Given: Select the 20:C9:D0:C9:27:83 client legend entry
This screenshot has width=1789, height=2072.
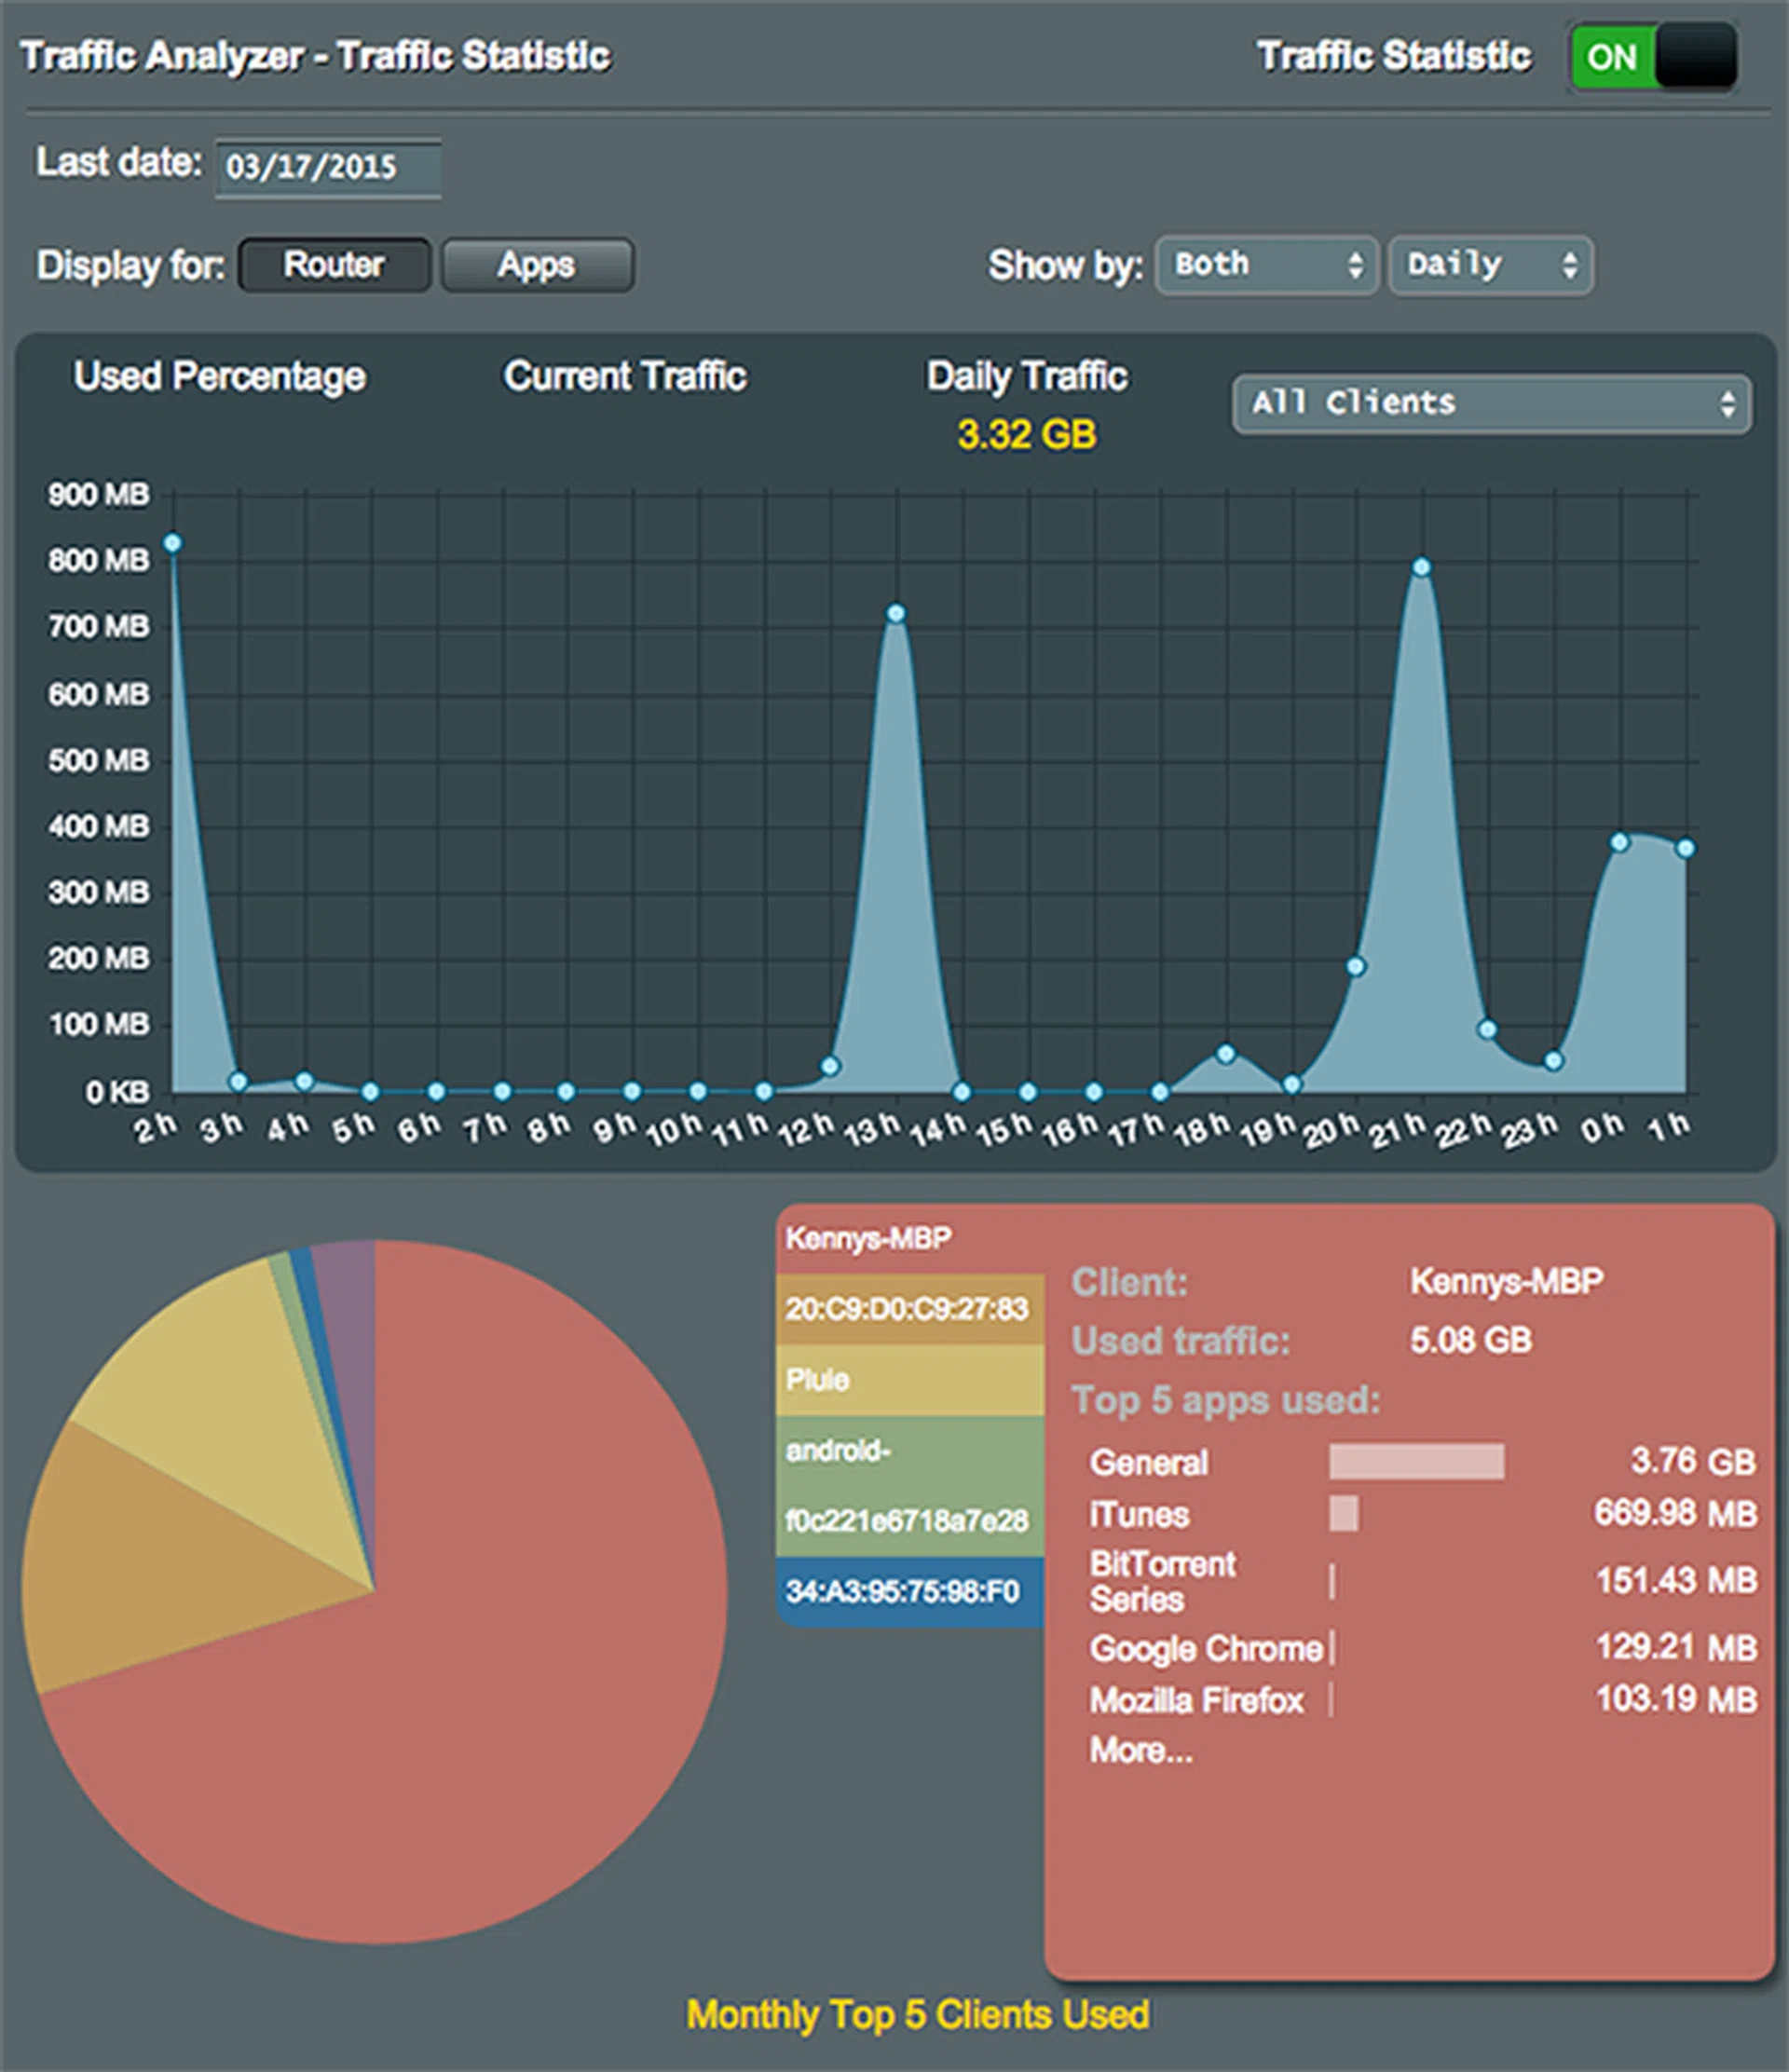Looking at the screenshot, I should (908, 1309).
